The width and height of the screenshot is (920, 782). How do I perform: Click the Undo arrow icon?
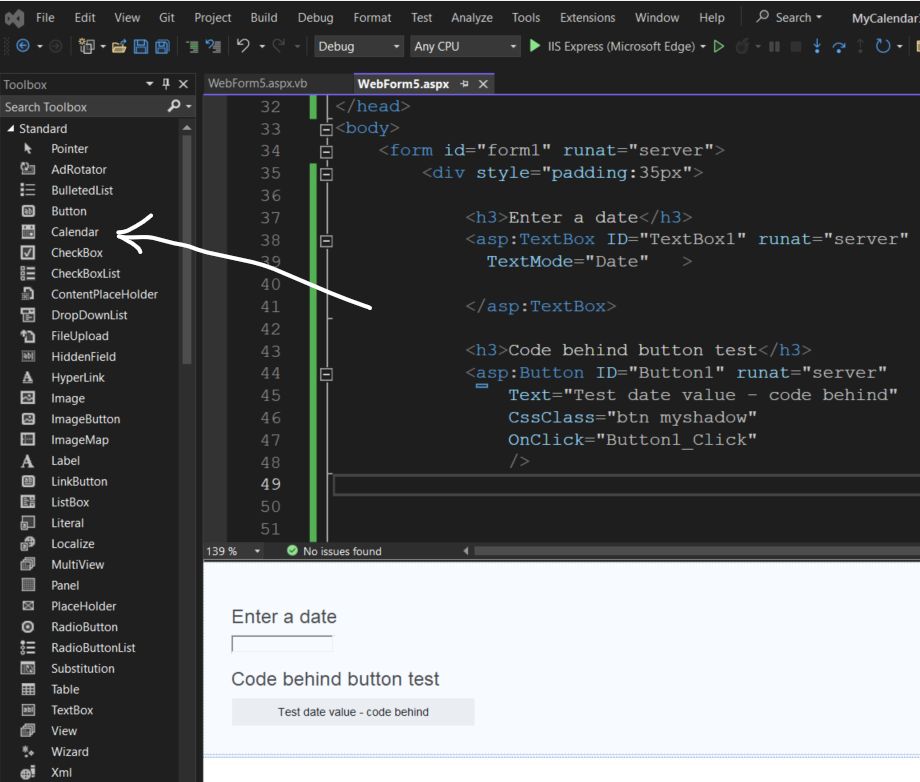point(243,46)
